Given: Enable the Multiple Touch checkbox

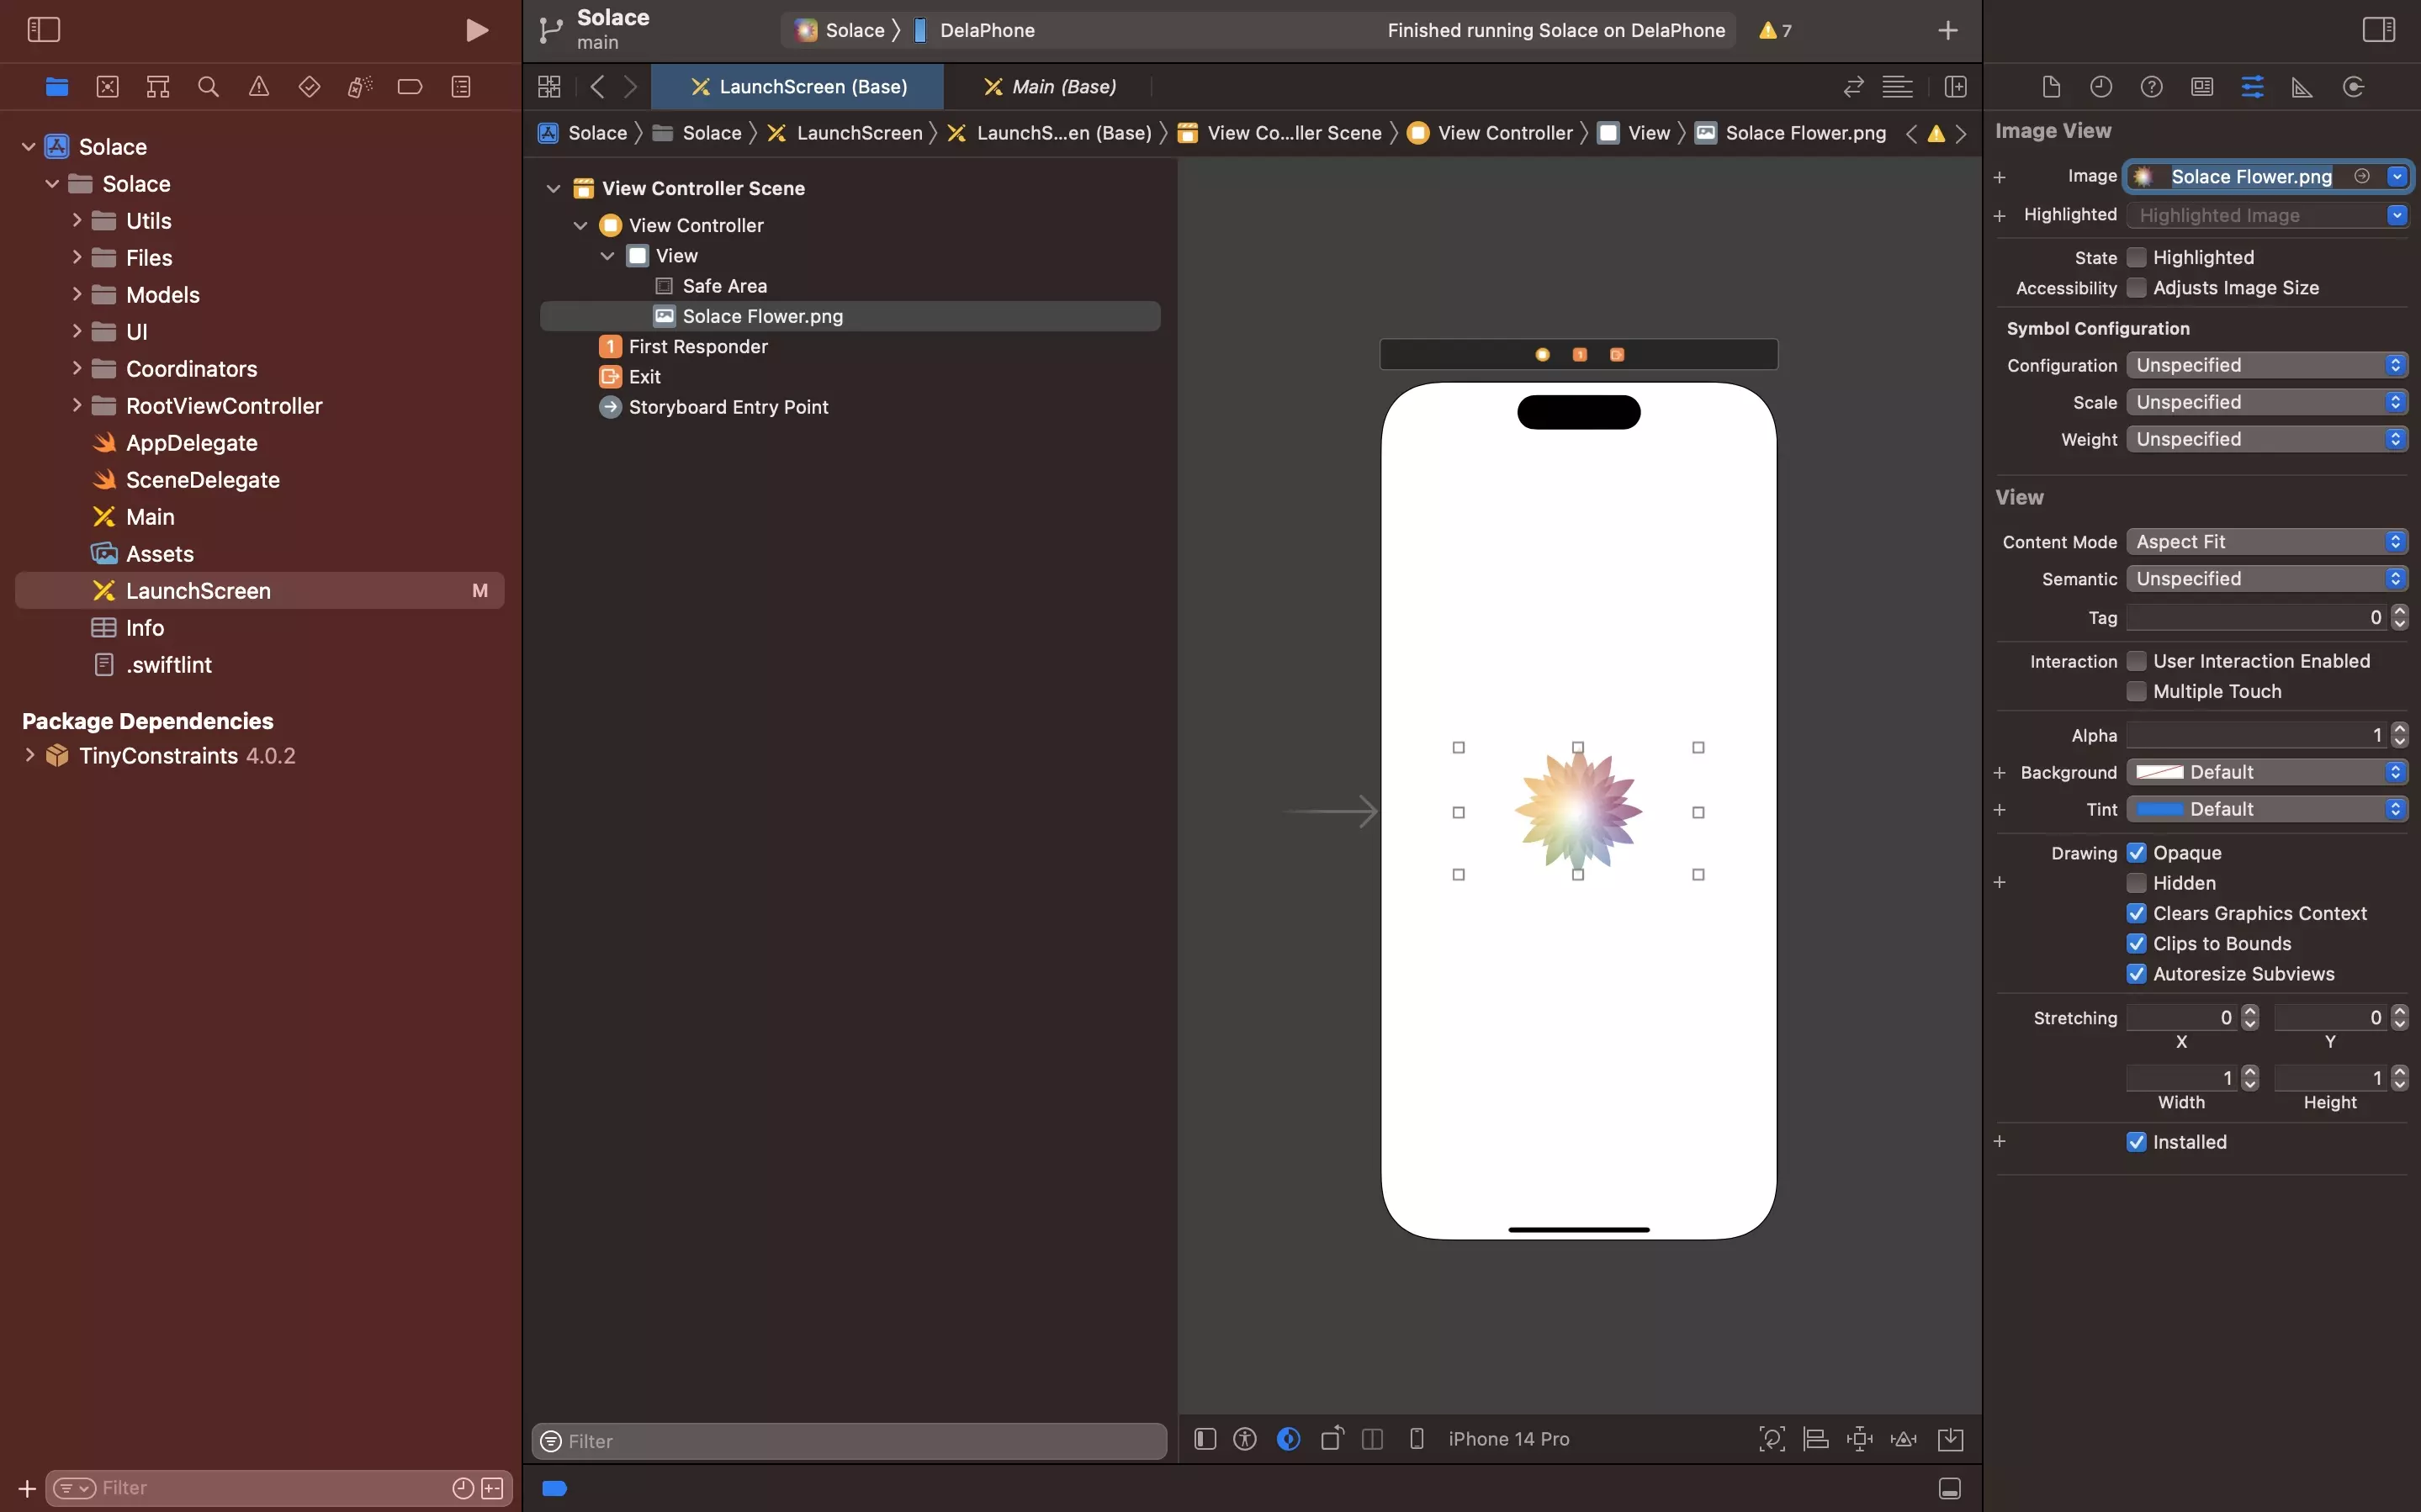Looking at the screenshot, I should pyautogui.click(x=2136, y=691).
